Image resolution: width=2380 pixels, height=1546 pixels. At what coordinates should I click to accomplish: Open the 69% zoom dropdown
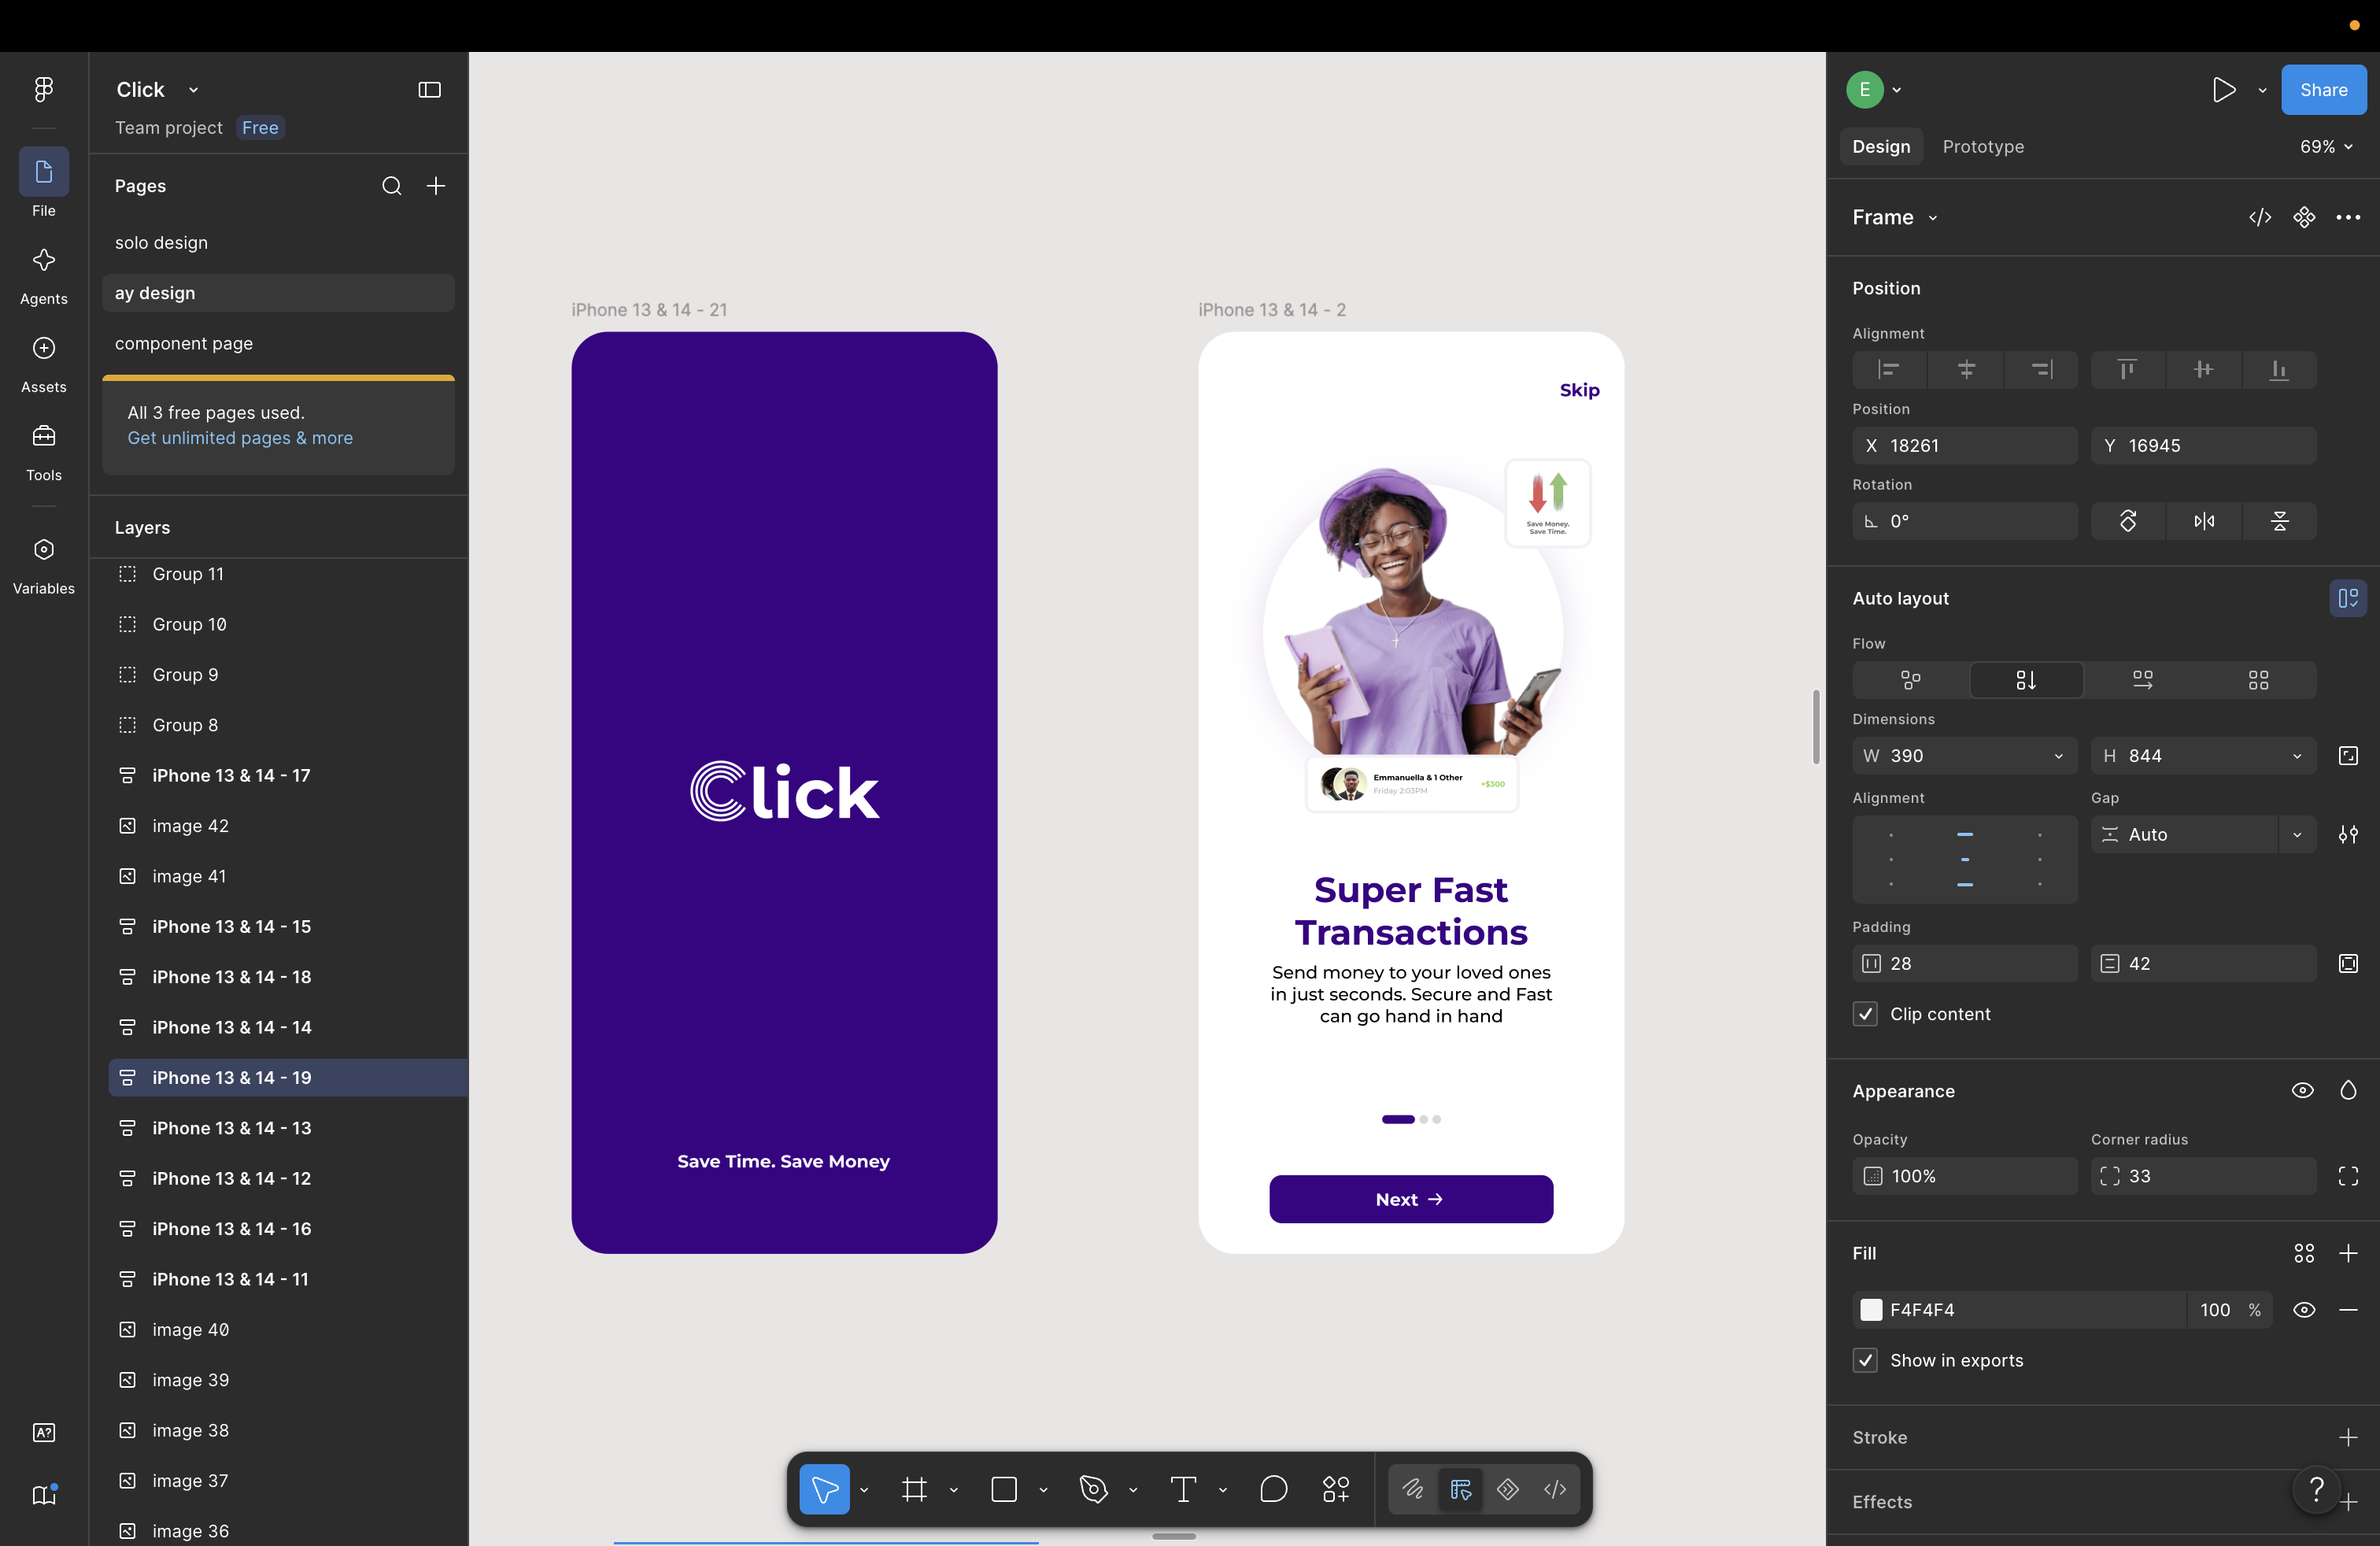[2326, 147]
